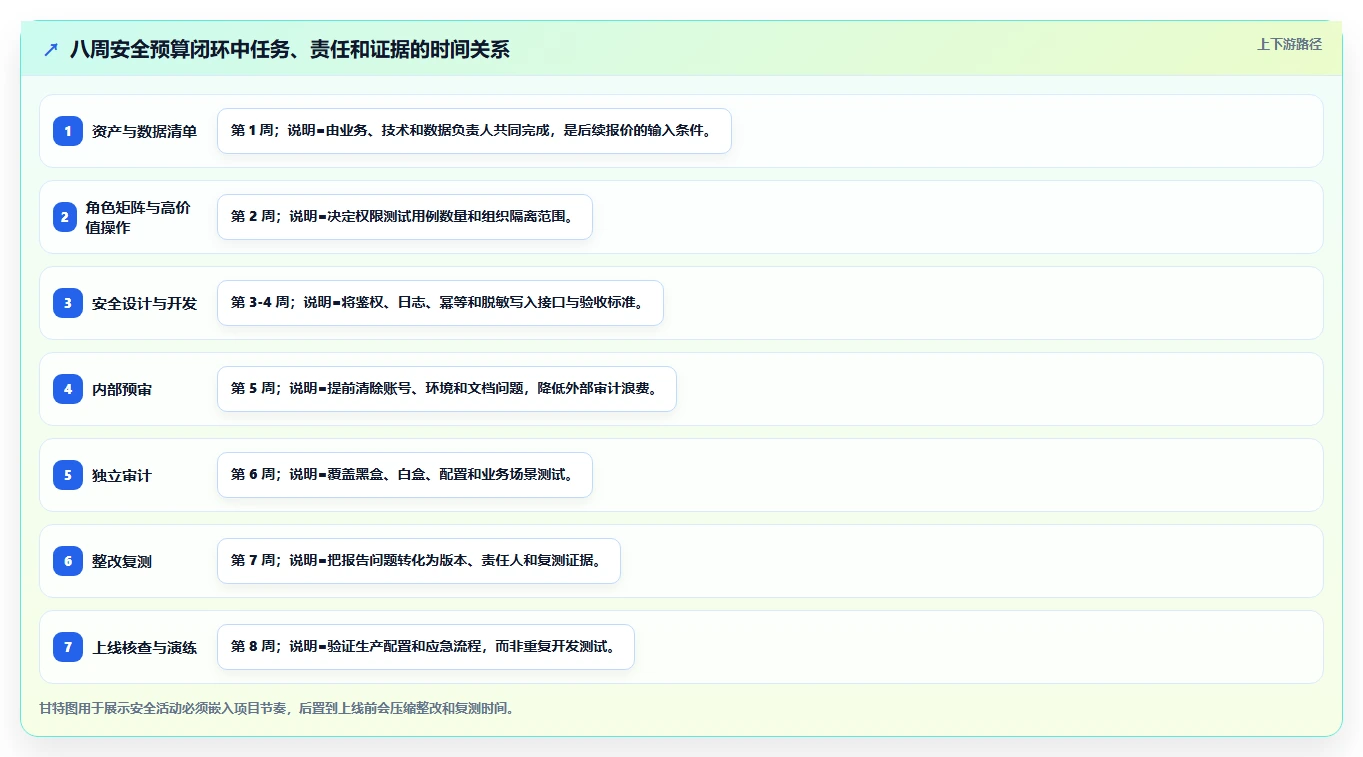Open the 第 3-4 周 description box
Viewport: 1363px width, 757px height.
tap(440, 303)
